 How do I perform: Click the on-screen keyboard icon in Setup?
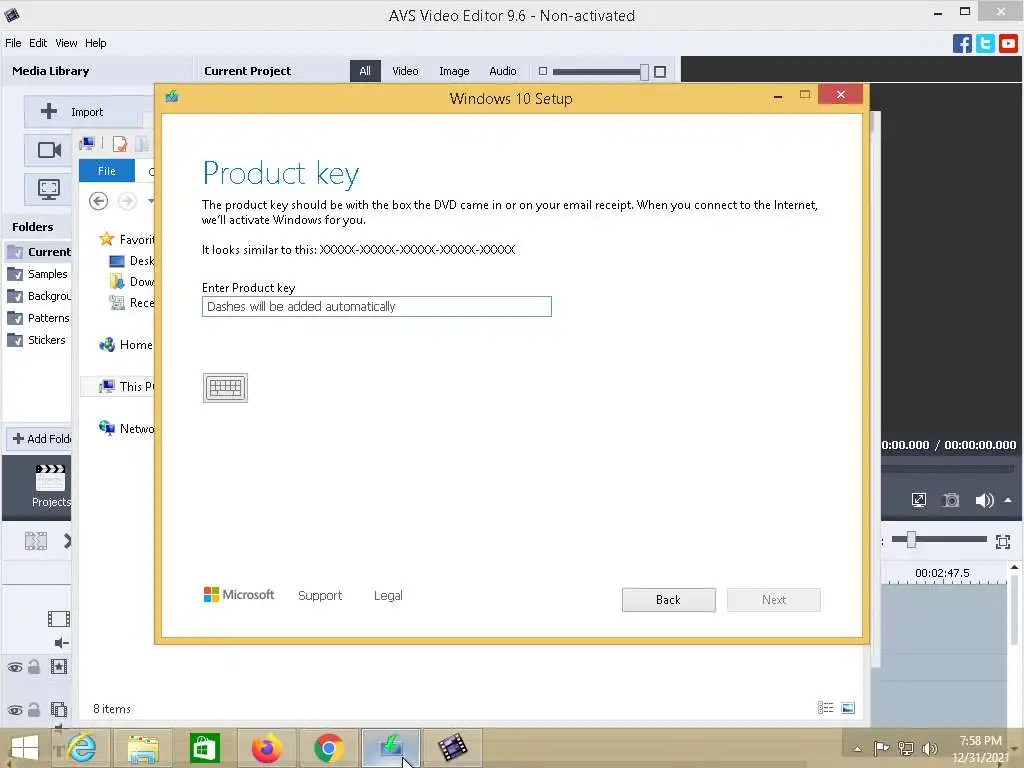(x=225, y=388)
